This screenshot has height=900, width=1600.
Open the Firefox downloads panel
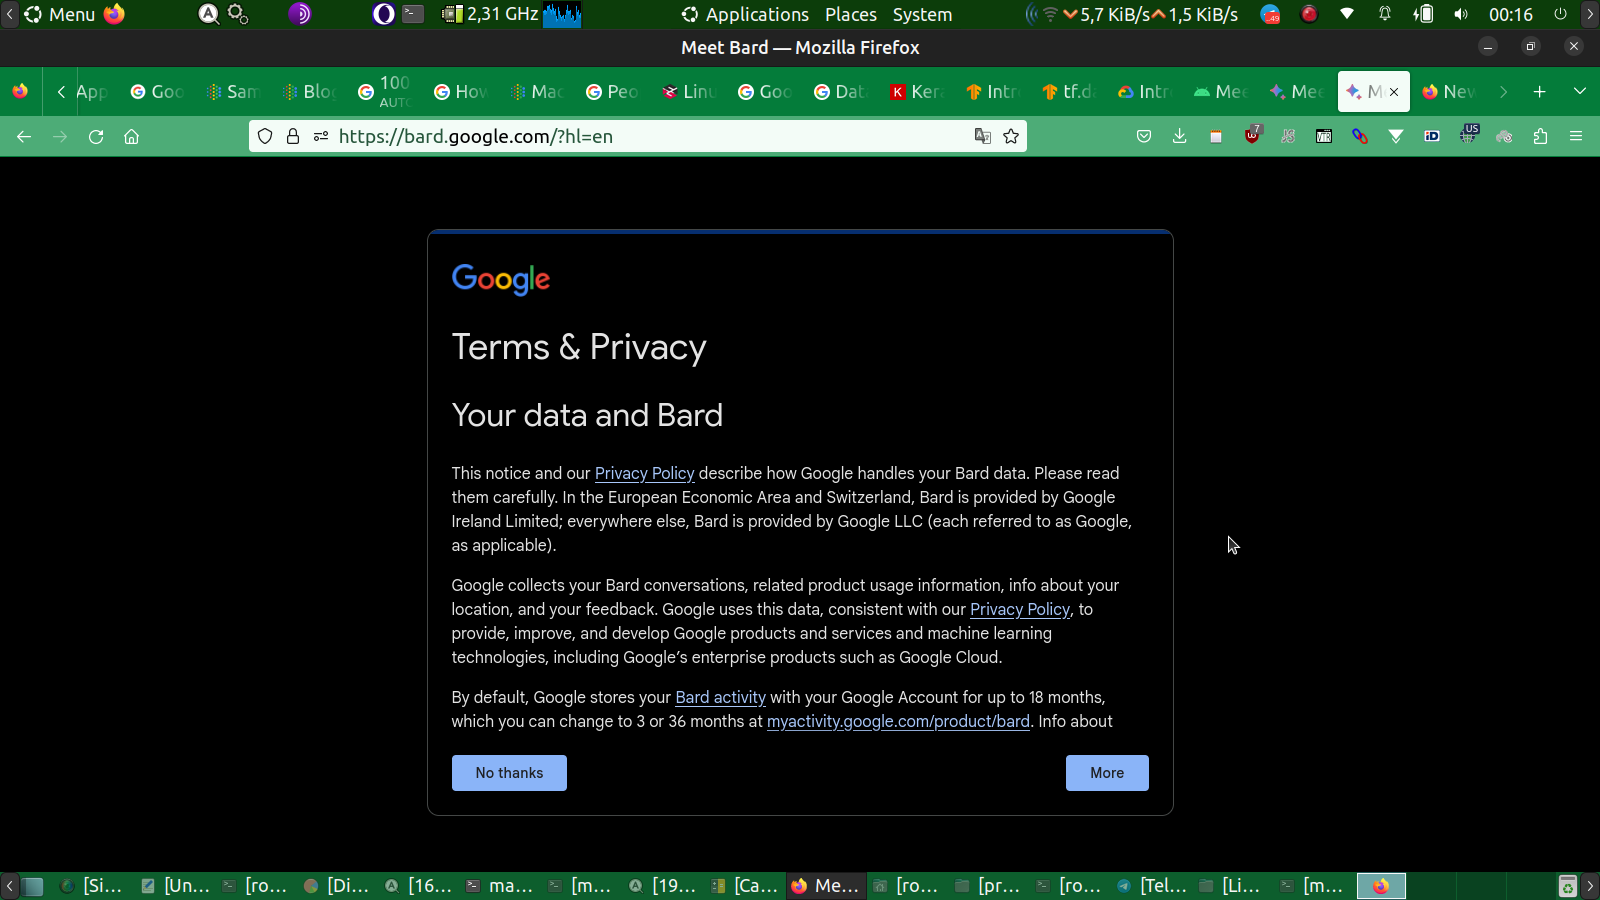click(x=1180, y=137)
